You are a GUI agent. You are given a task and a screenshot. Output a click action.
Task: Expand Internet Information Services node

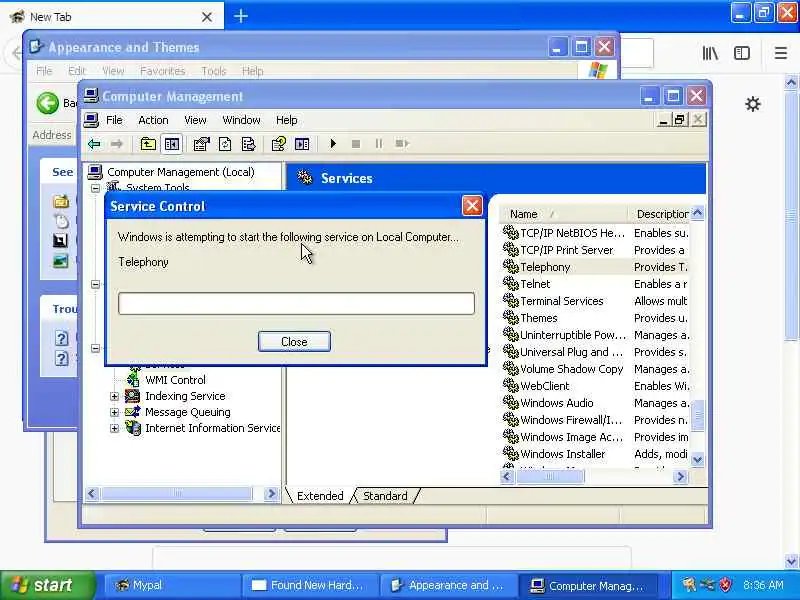pyautogui.click(x=114, y=428)
